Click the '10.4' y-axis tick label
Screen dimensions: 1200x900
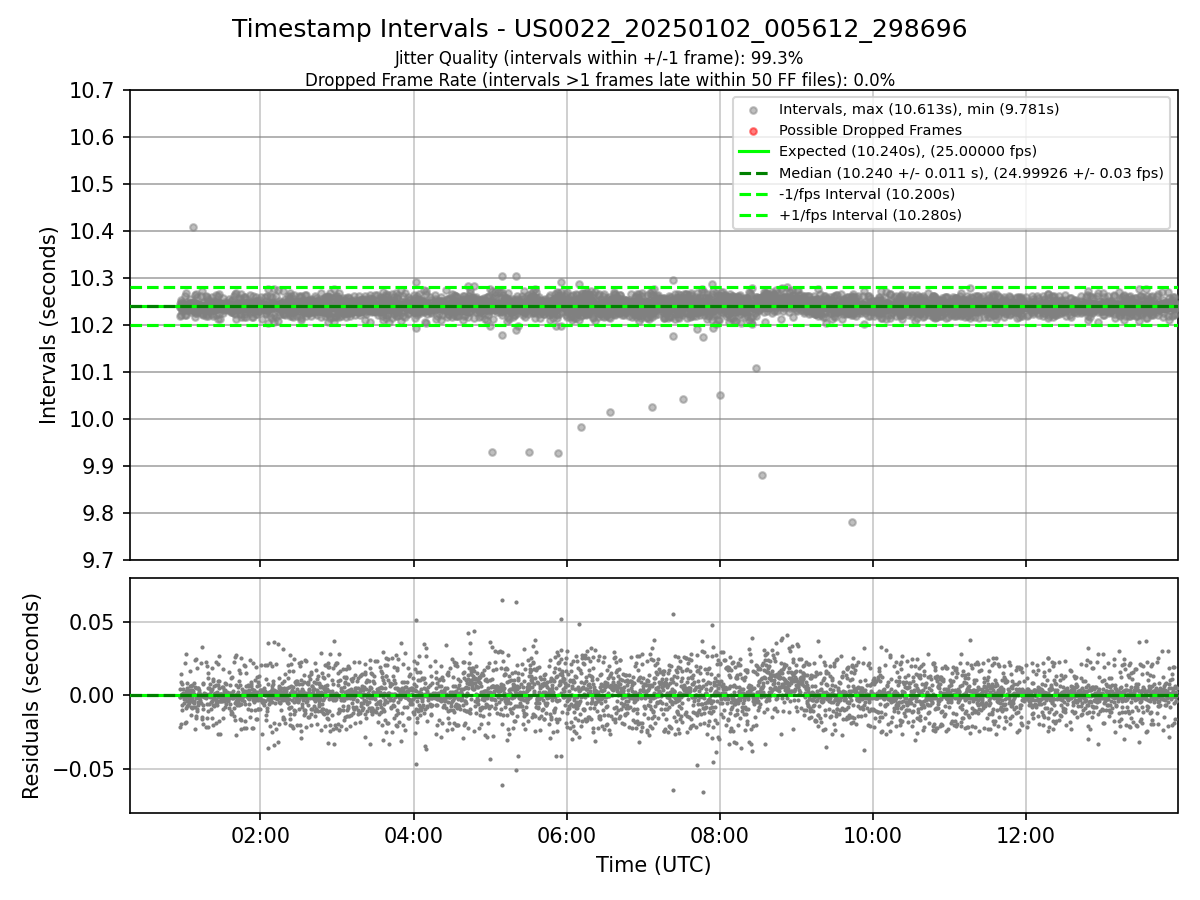(94, 232)
